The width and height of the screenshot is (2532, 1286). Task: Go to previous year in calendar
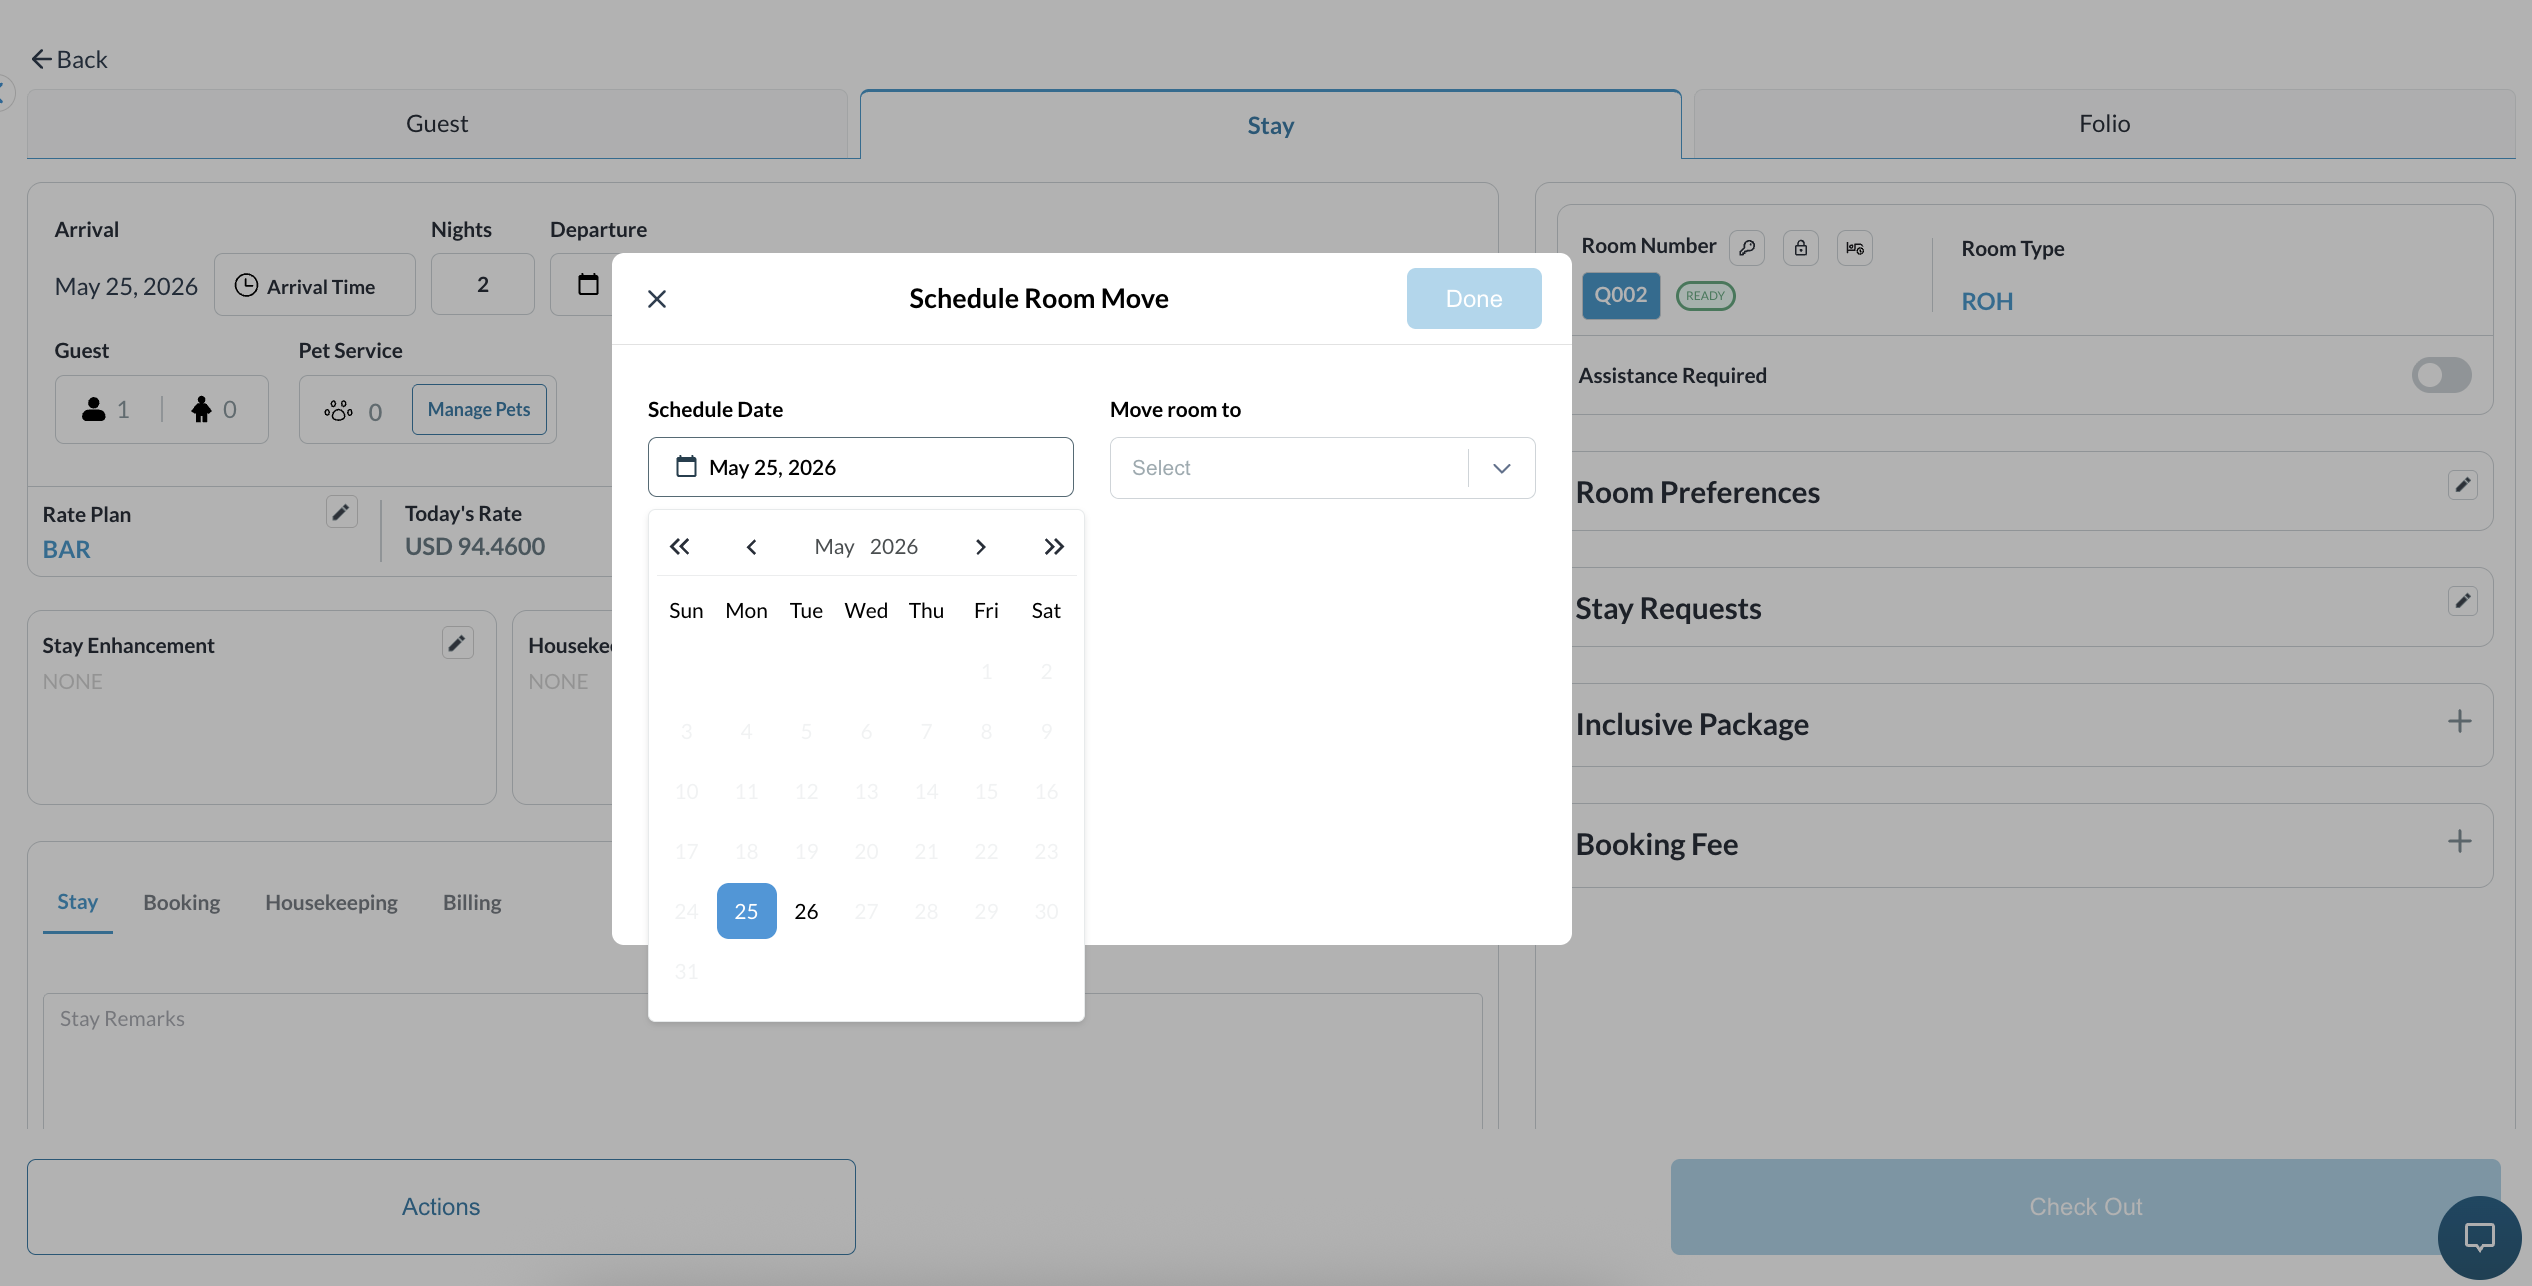tap(680, 546)
